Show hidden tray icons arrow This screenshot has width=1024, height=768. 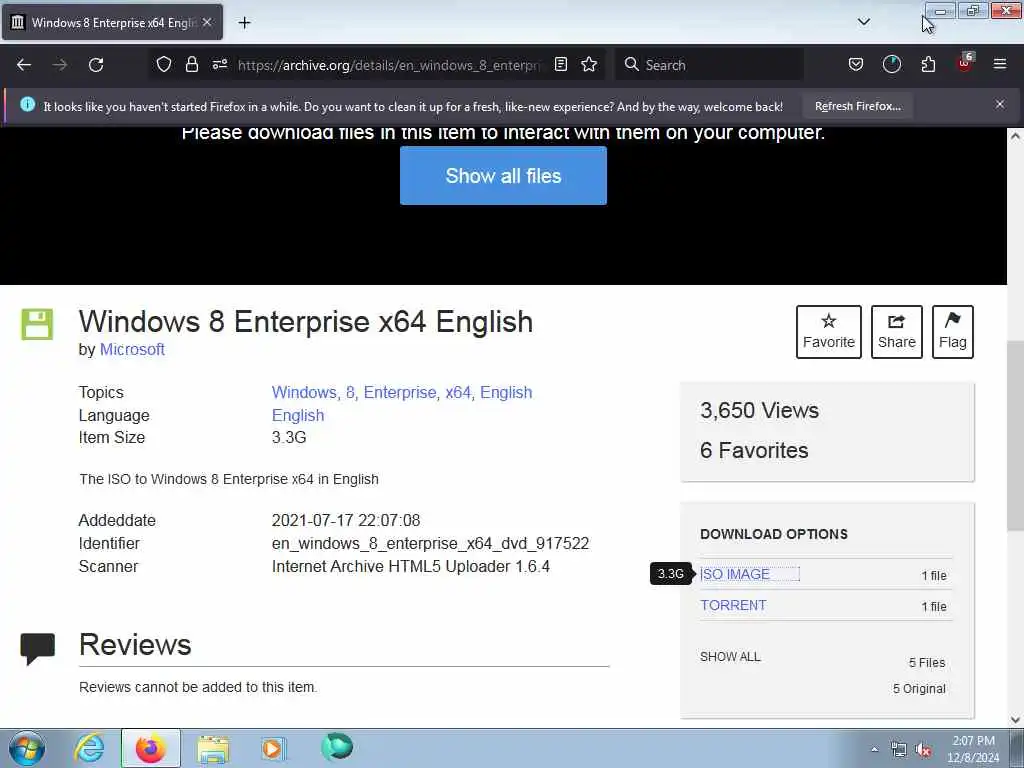[x=874, y=749]
